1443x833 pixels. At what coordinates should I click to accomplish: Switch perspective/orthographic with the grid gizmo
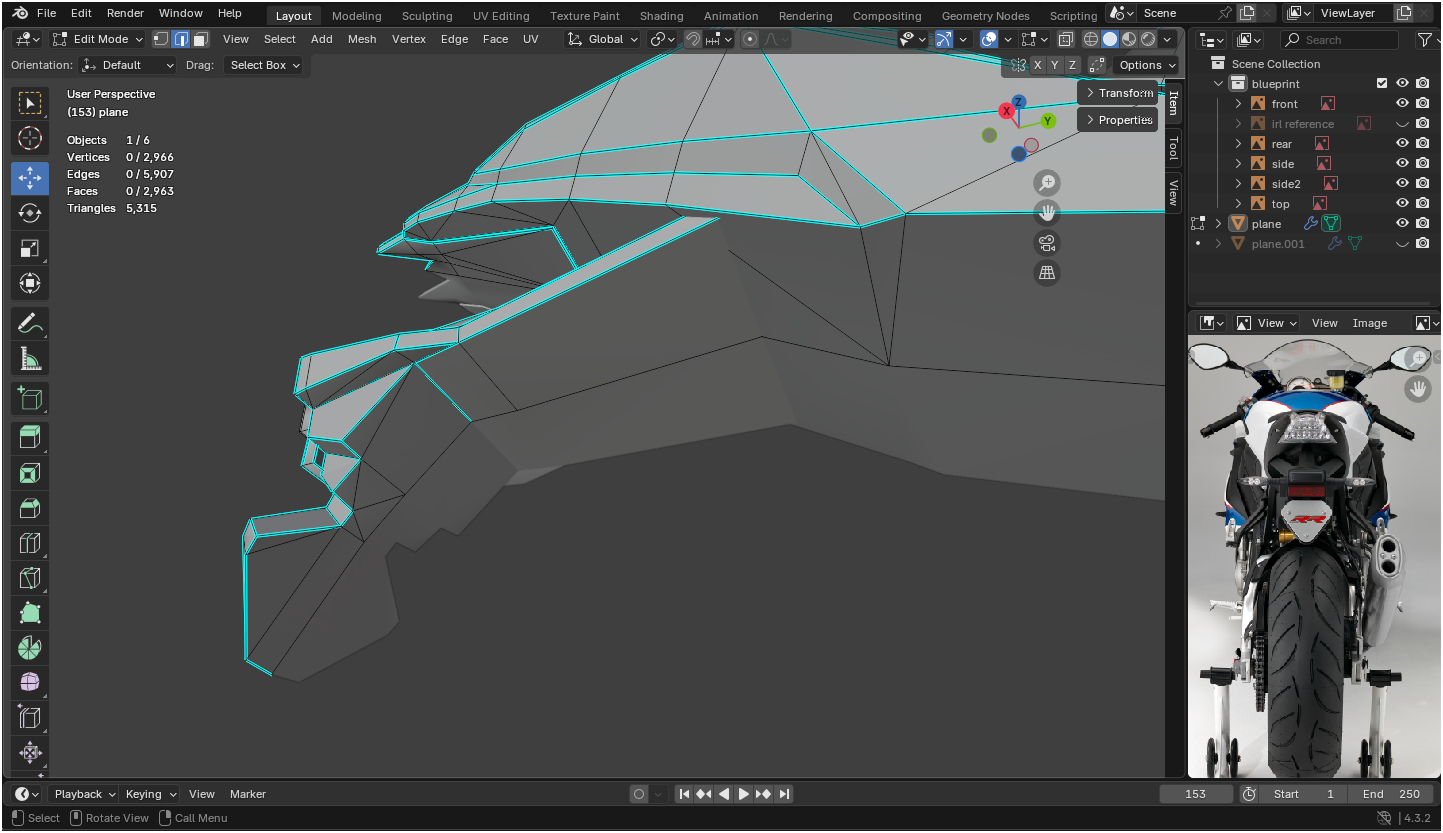[1047, 273]
